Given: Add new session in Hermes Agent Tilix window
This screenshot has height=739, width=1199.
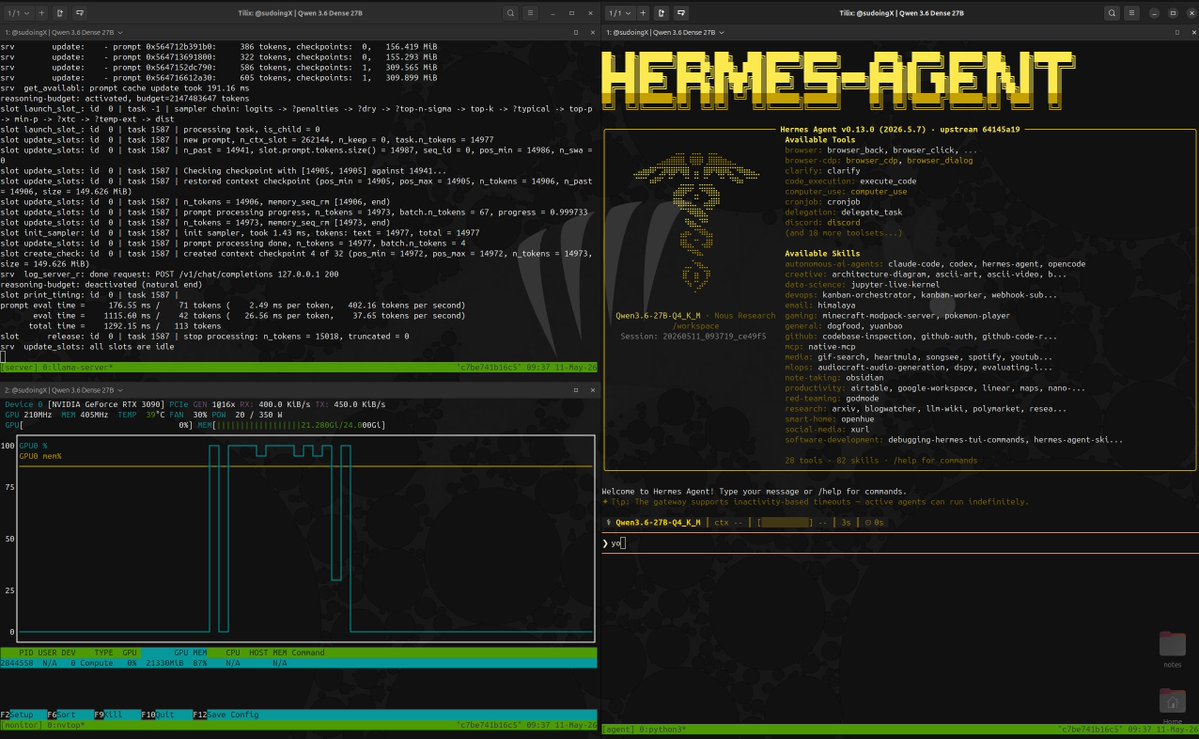Looking at the screenshot, I should 643,13.
